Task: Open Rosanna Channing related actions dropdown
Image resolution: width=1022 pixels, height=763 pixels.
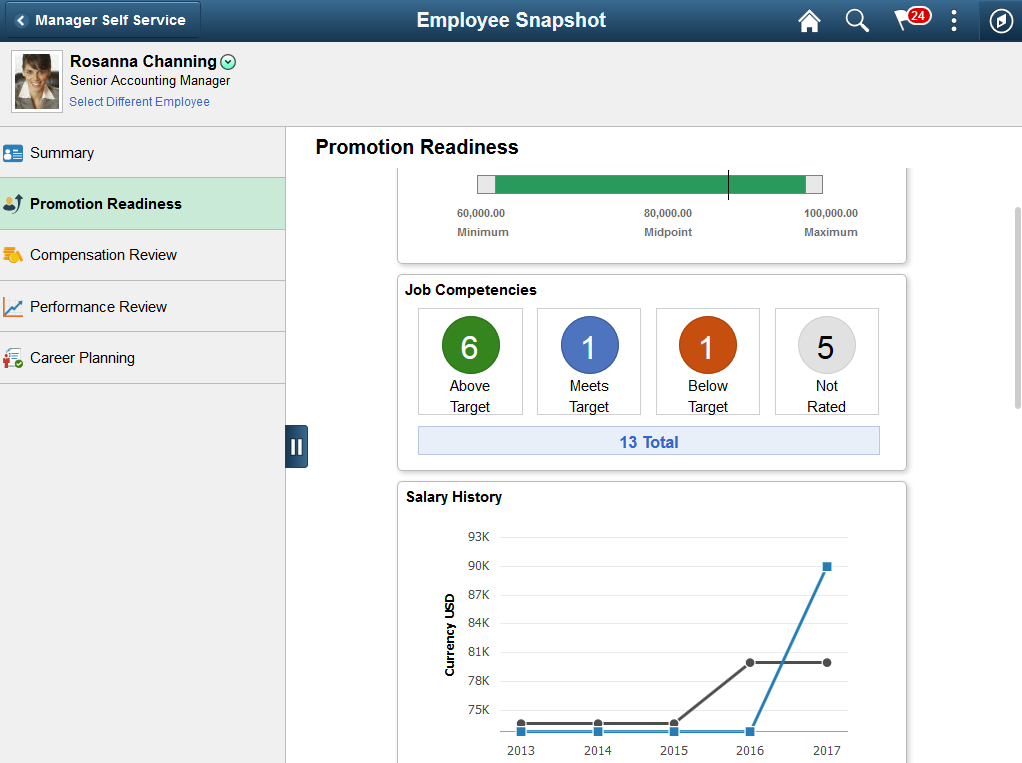Action: point(228,62)
